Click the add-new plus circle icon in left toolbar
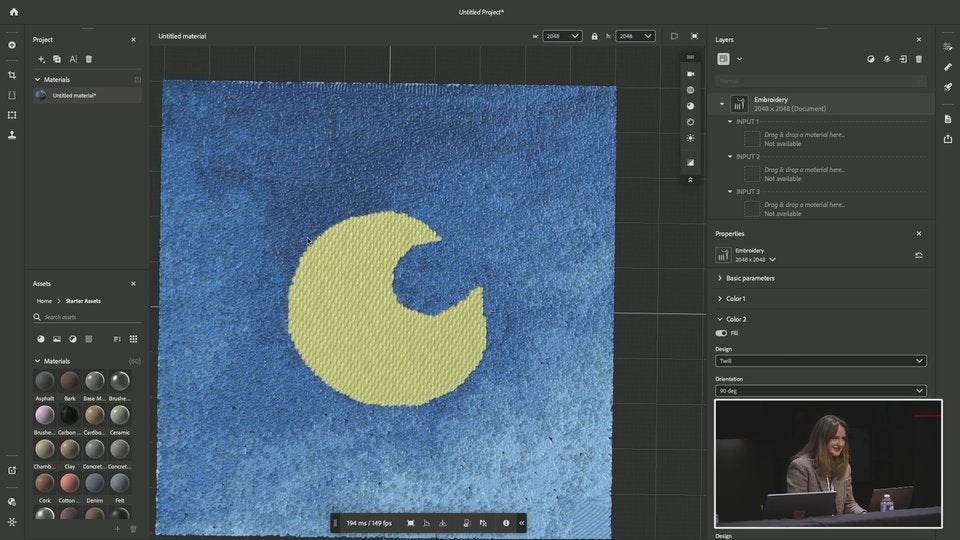Screen dimensions: 960x540 pyautogui.click(x=12, y=45)
